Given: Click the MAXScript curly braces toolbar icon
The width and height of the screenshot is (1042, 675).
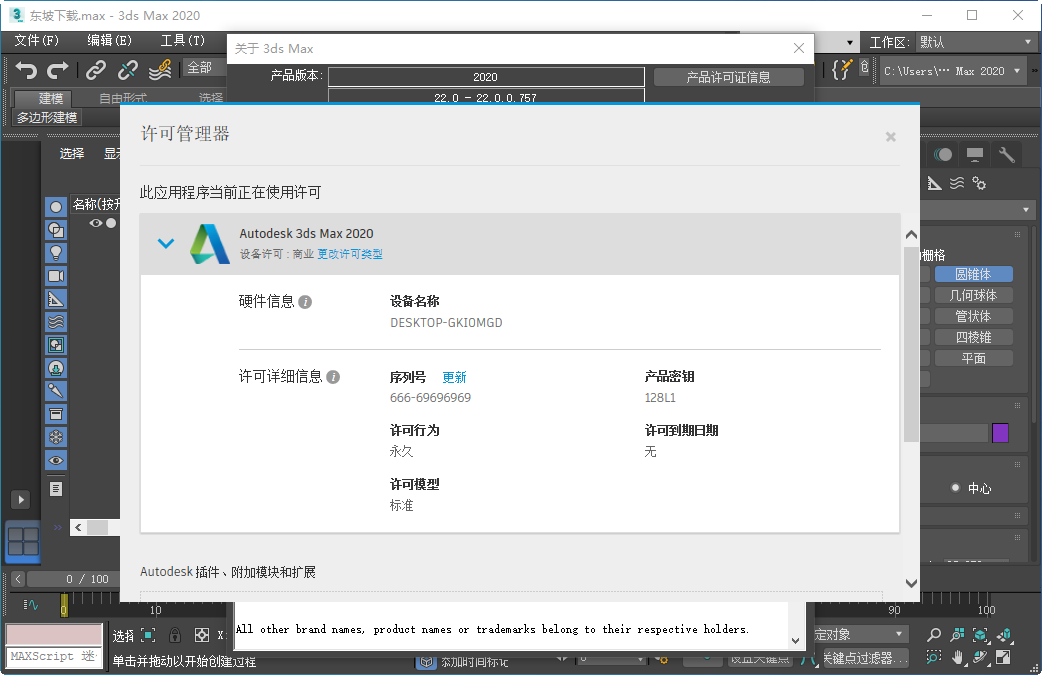Looking at the screenshot, I should click(x=840, y=70).
